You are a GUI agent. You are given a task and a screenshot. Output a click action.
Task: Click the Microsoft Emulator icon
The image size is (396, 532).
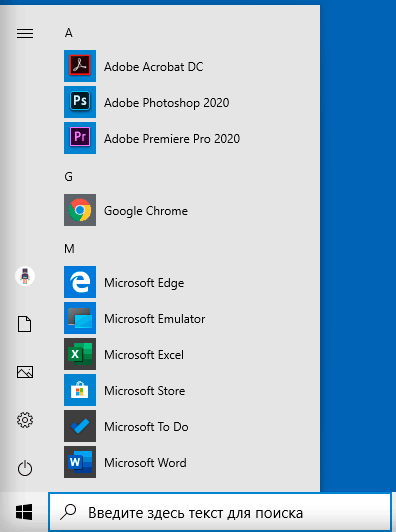[80, 318]
